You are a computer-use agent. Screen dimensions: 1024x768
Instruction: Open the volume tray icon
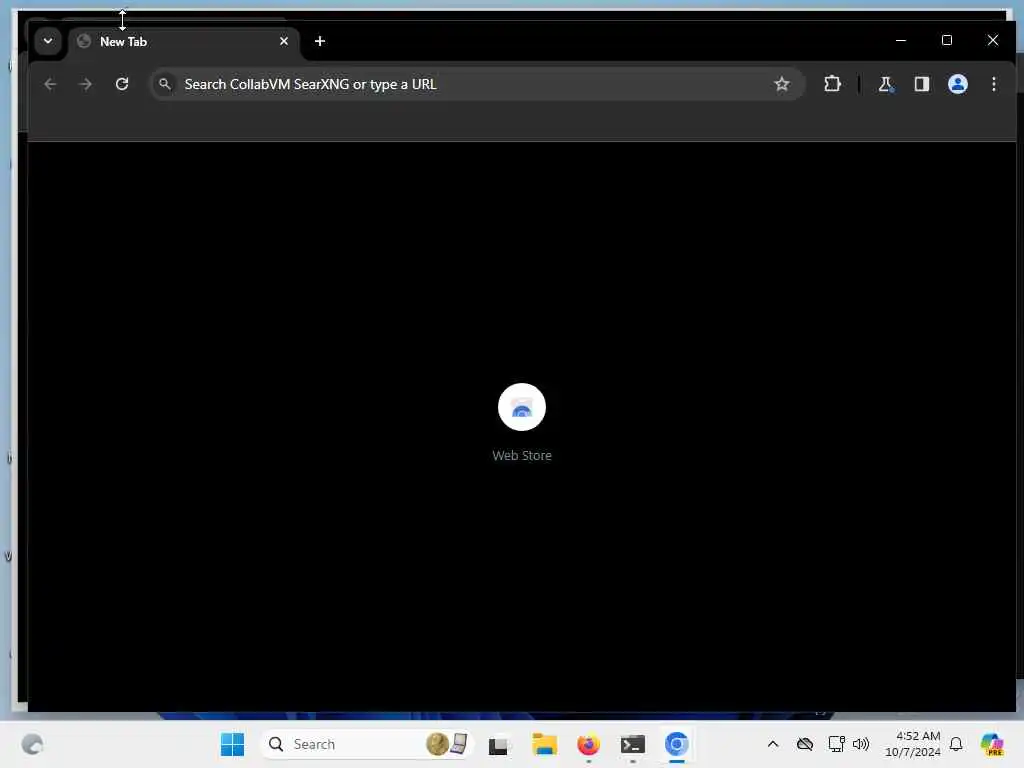pyautogui.click(x=861, y=744)
